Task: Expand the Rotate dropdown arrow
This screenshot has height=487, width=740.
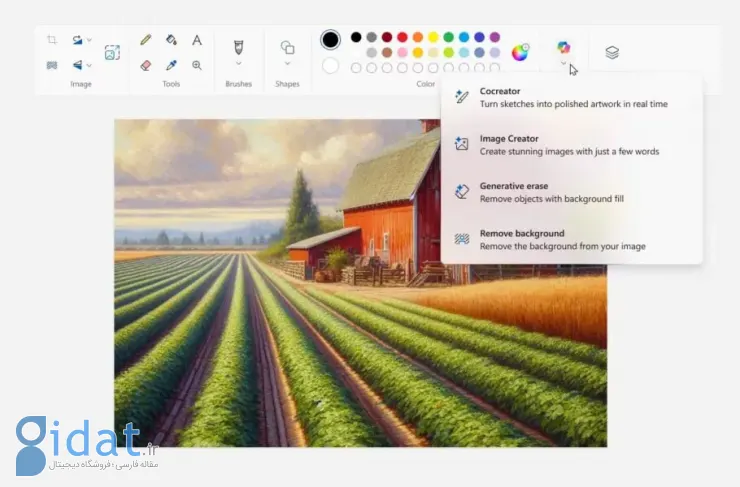Action: tap(89, 40)
